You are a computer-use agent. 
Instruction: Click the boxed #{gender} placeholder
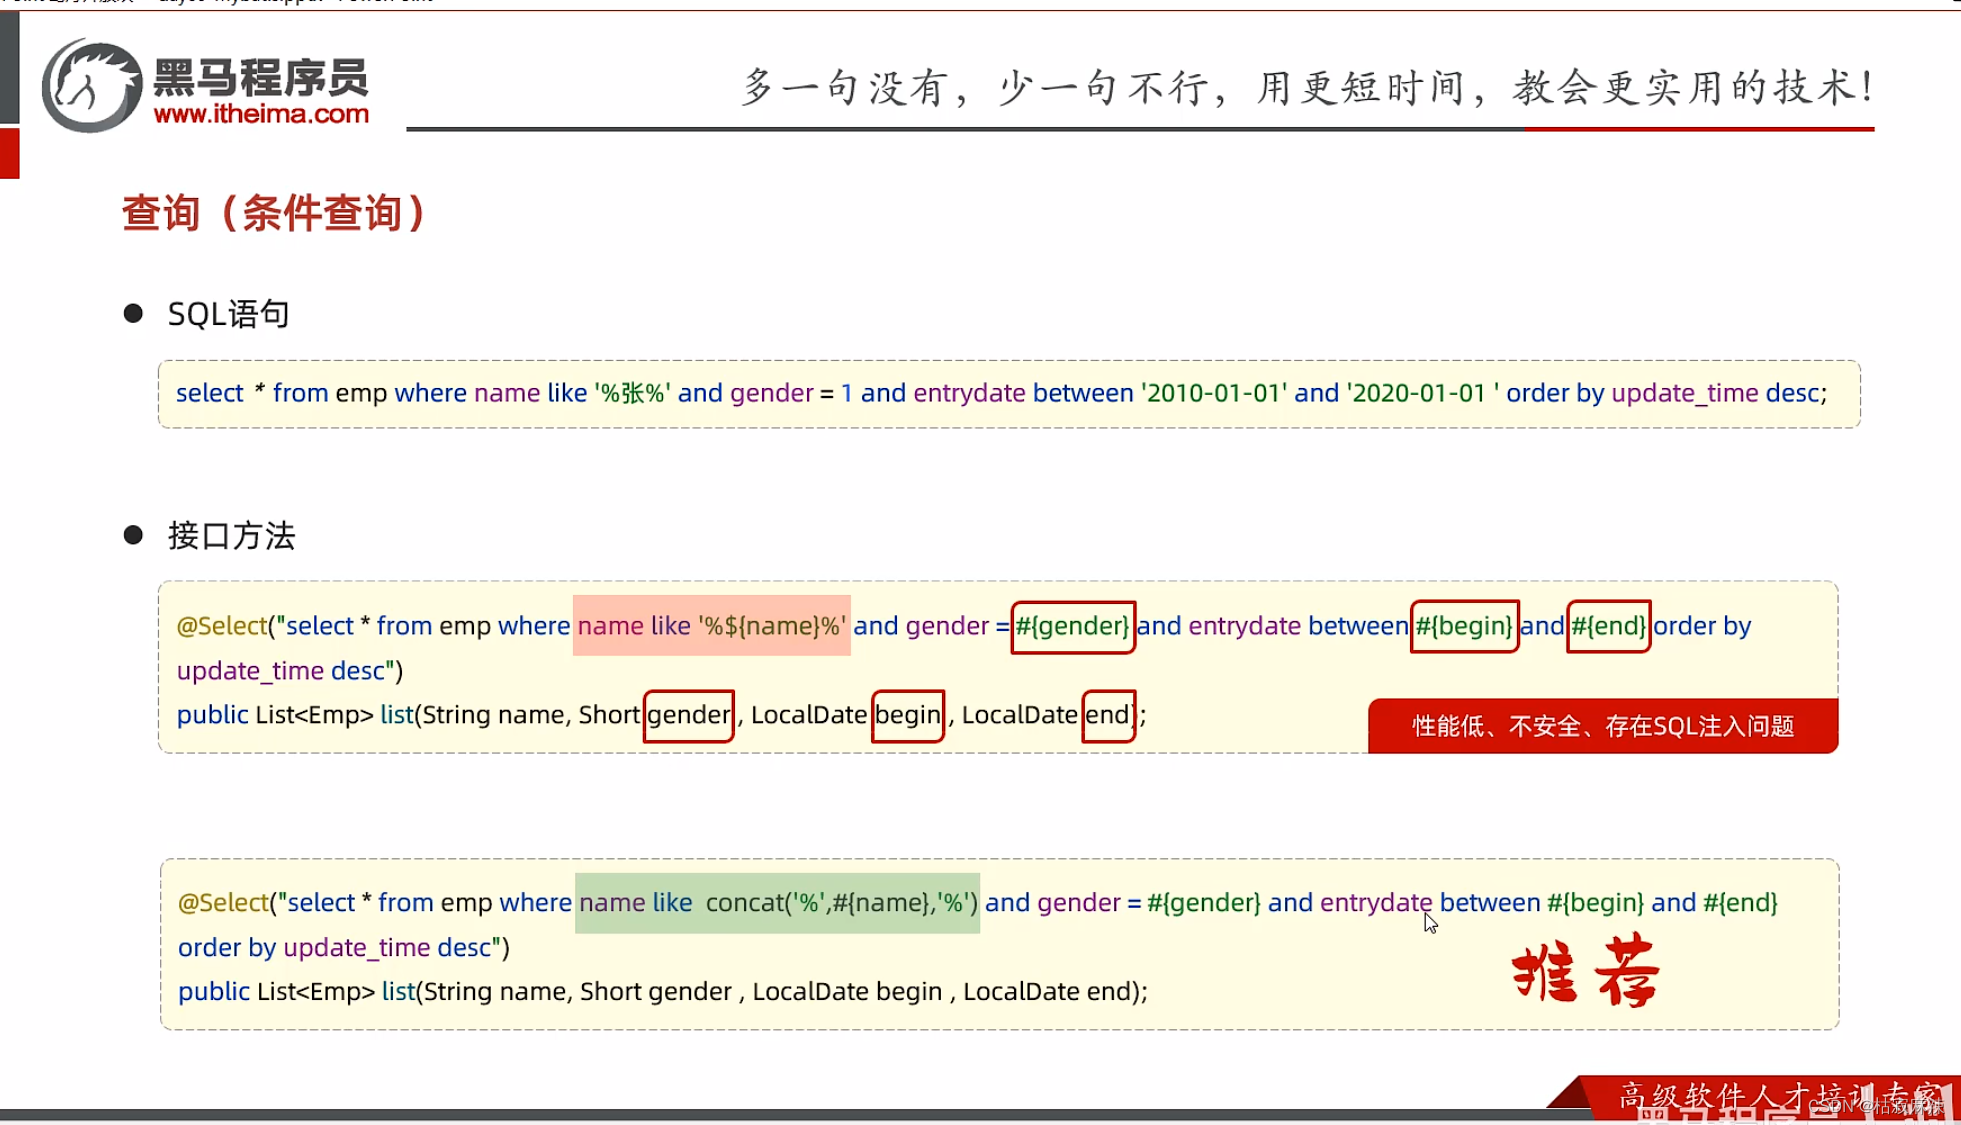(x=1072, y=627)
